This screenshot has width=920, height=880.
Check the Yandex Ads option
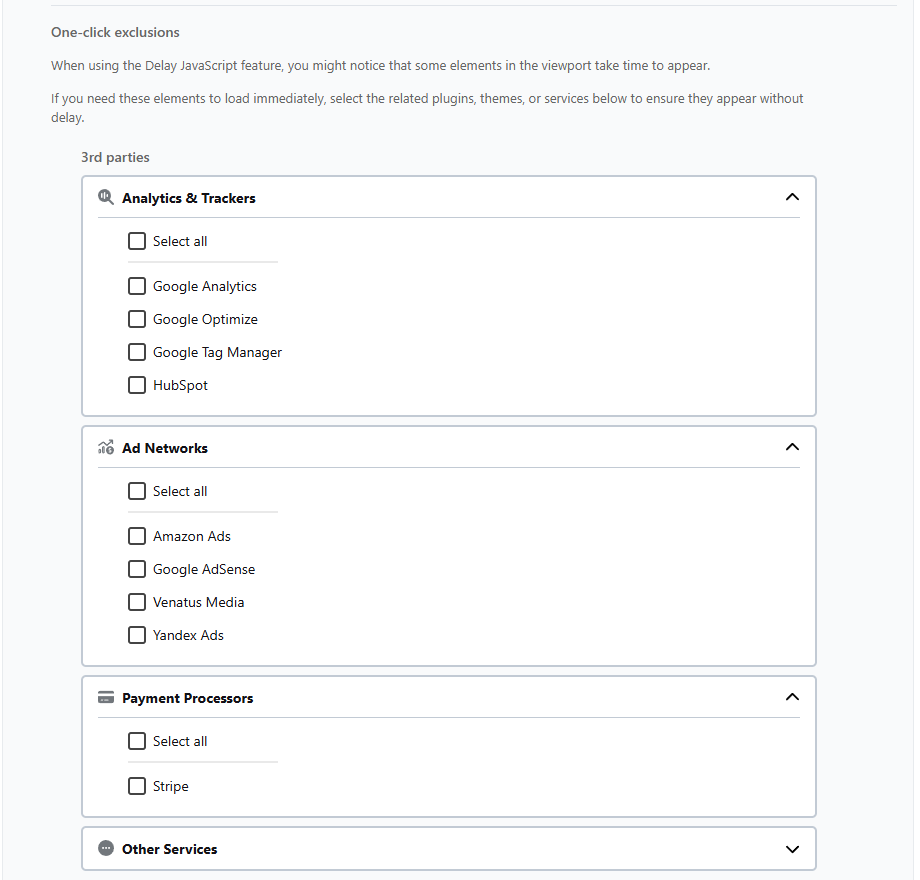click(x=137, y=635)
